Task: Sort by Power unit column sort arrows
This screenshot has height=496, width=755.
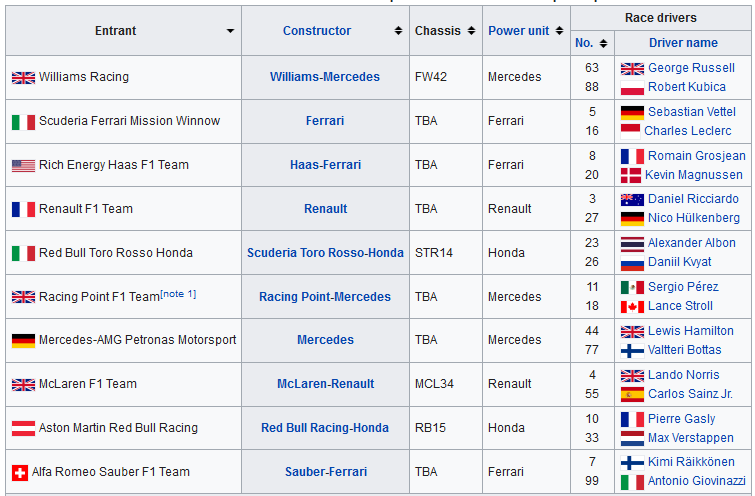Action: coord(559,31)
